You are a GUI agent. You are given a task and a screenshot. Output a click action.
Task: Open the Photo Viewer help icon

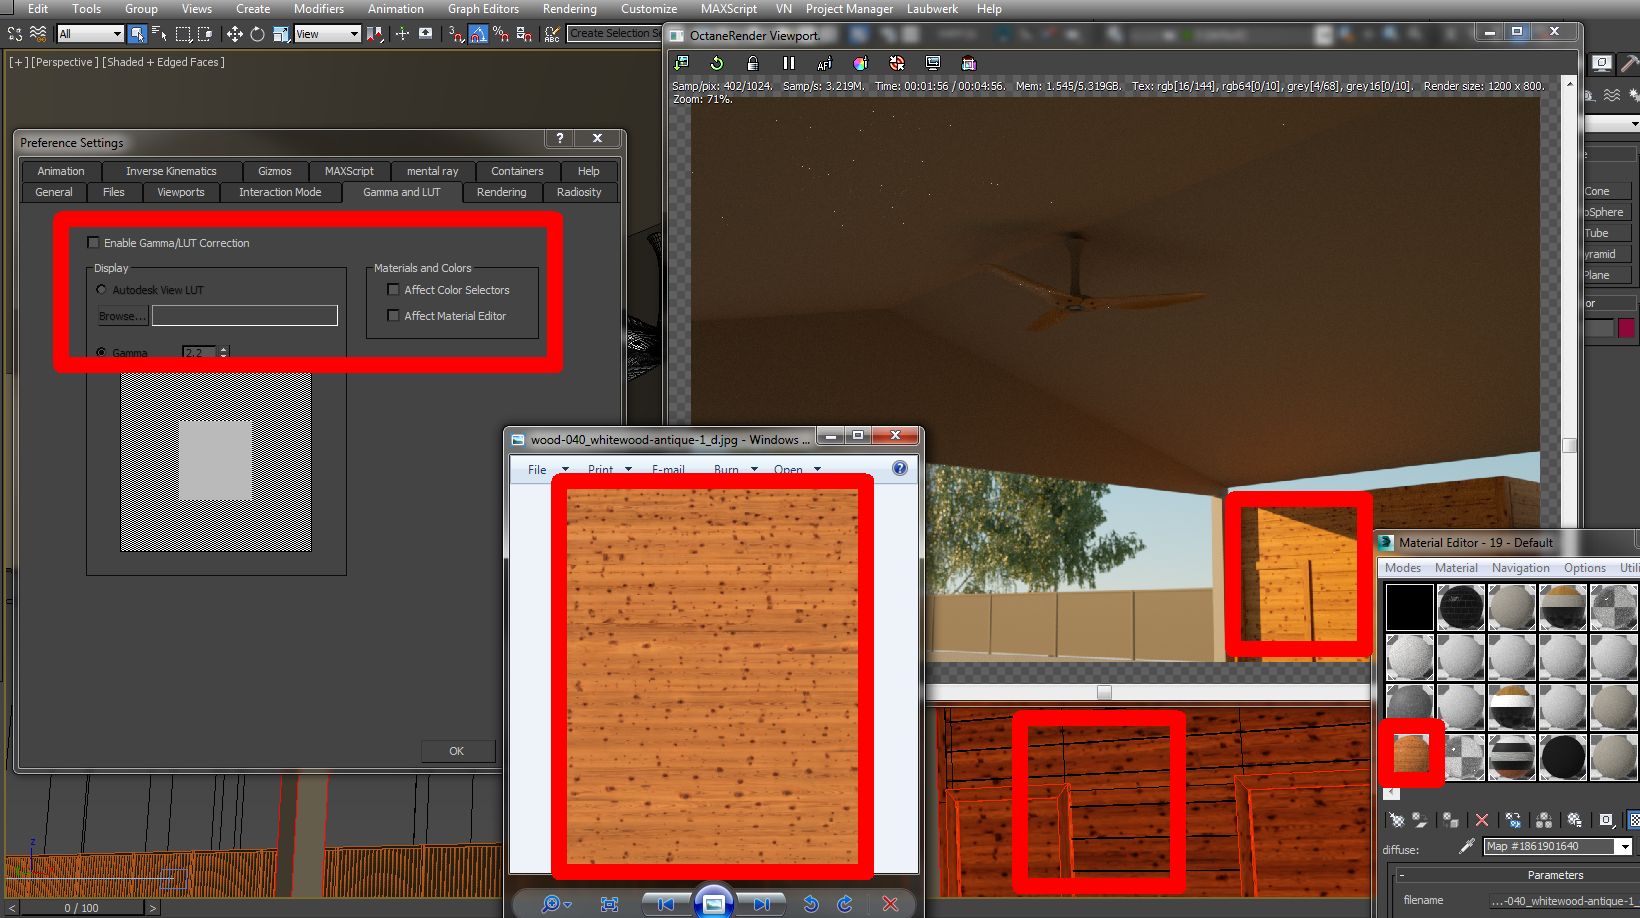coord(900,468)
